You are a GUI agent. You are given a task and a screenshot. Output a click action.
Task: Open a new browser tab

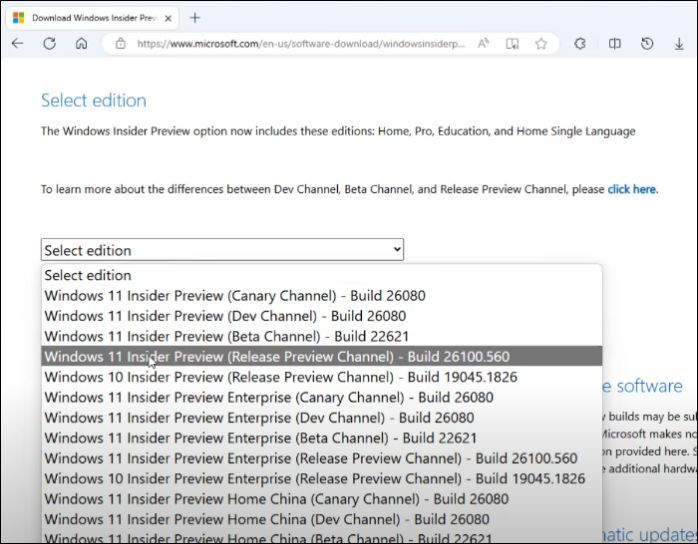coord(195,18)
